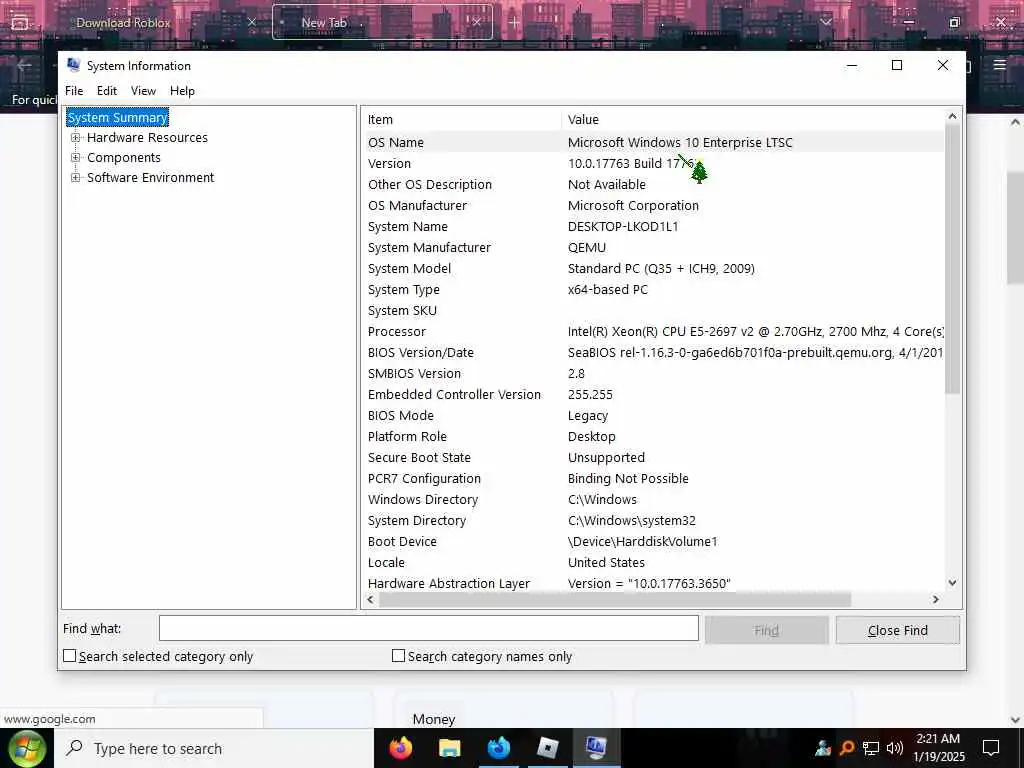
Task: Select the Software Environment category
Action: pos(150,178)
